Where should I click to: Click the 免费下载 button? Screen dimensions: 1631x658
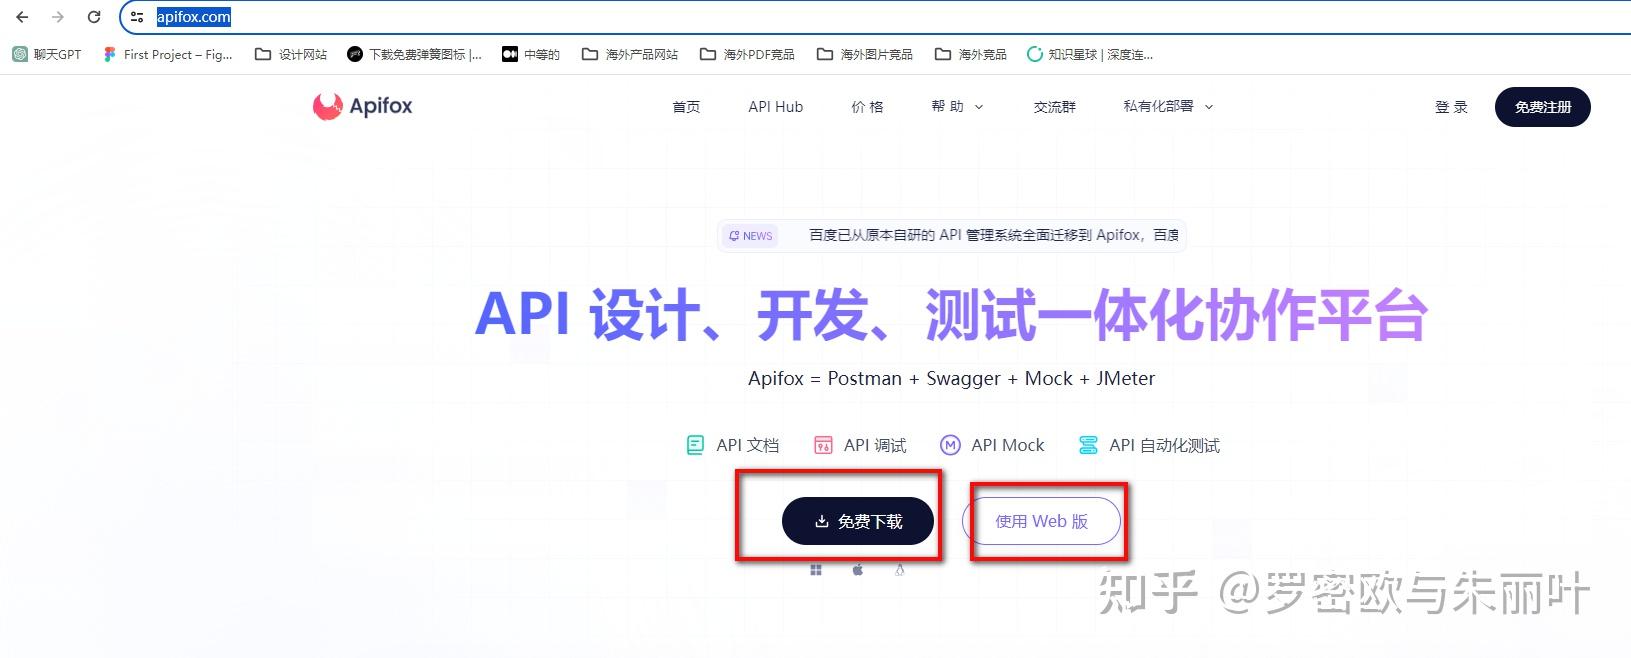[858, 521]
